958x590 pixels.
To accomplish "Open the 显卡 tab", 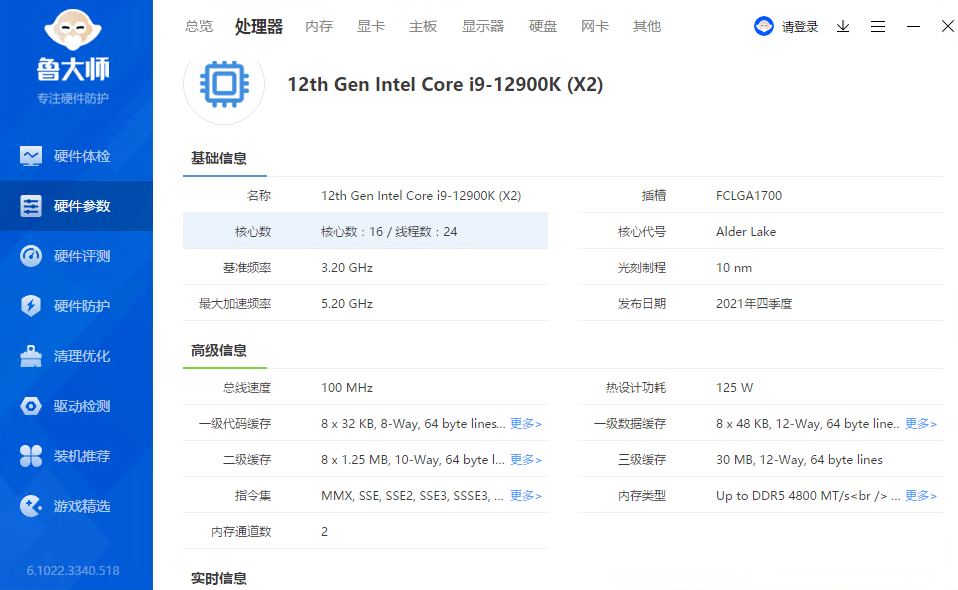I will (x=371, y=26).
